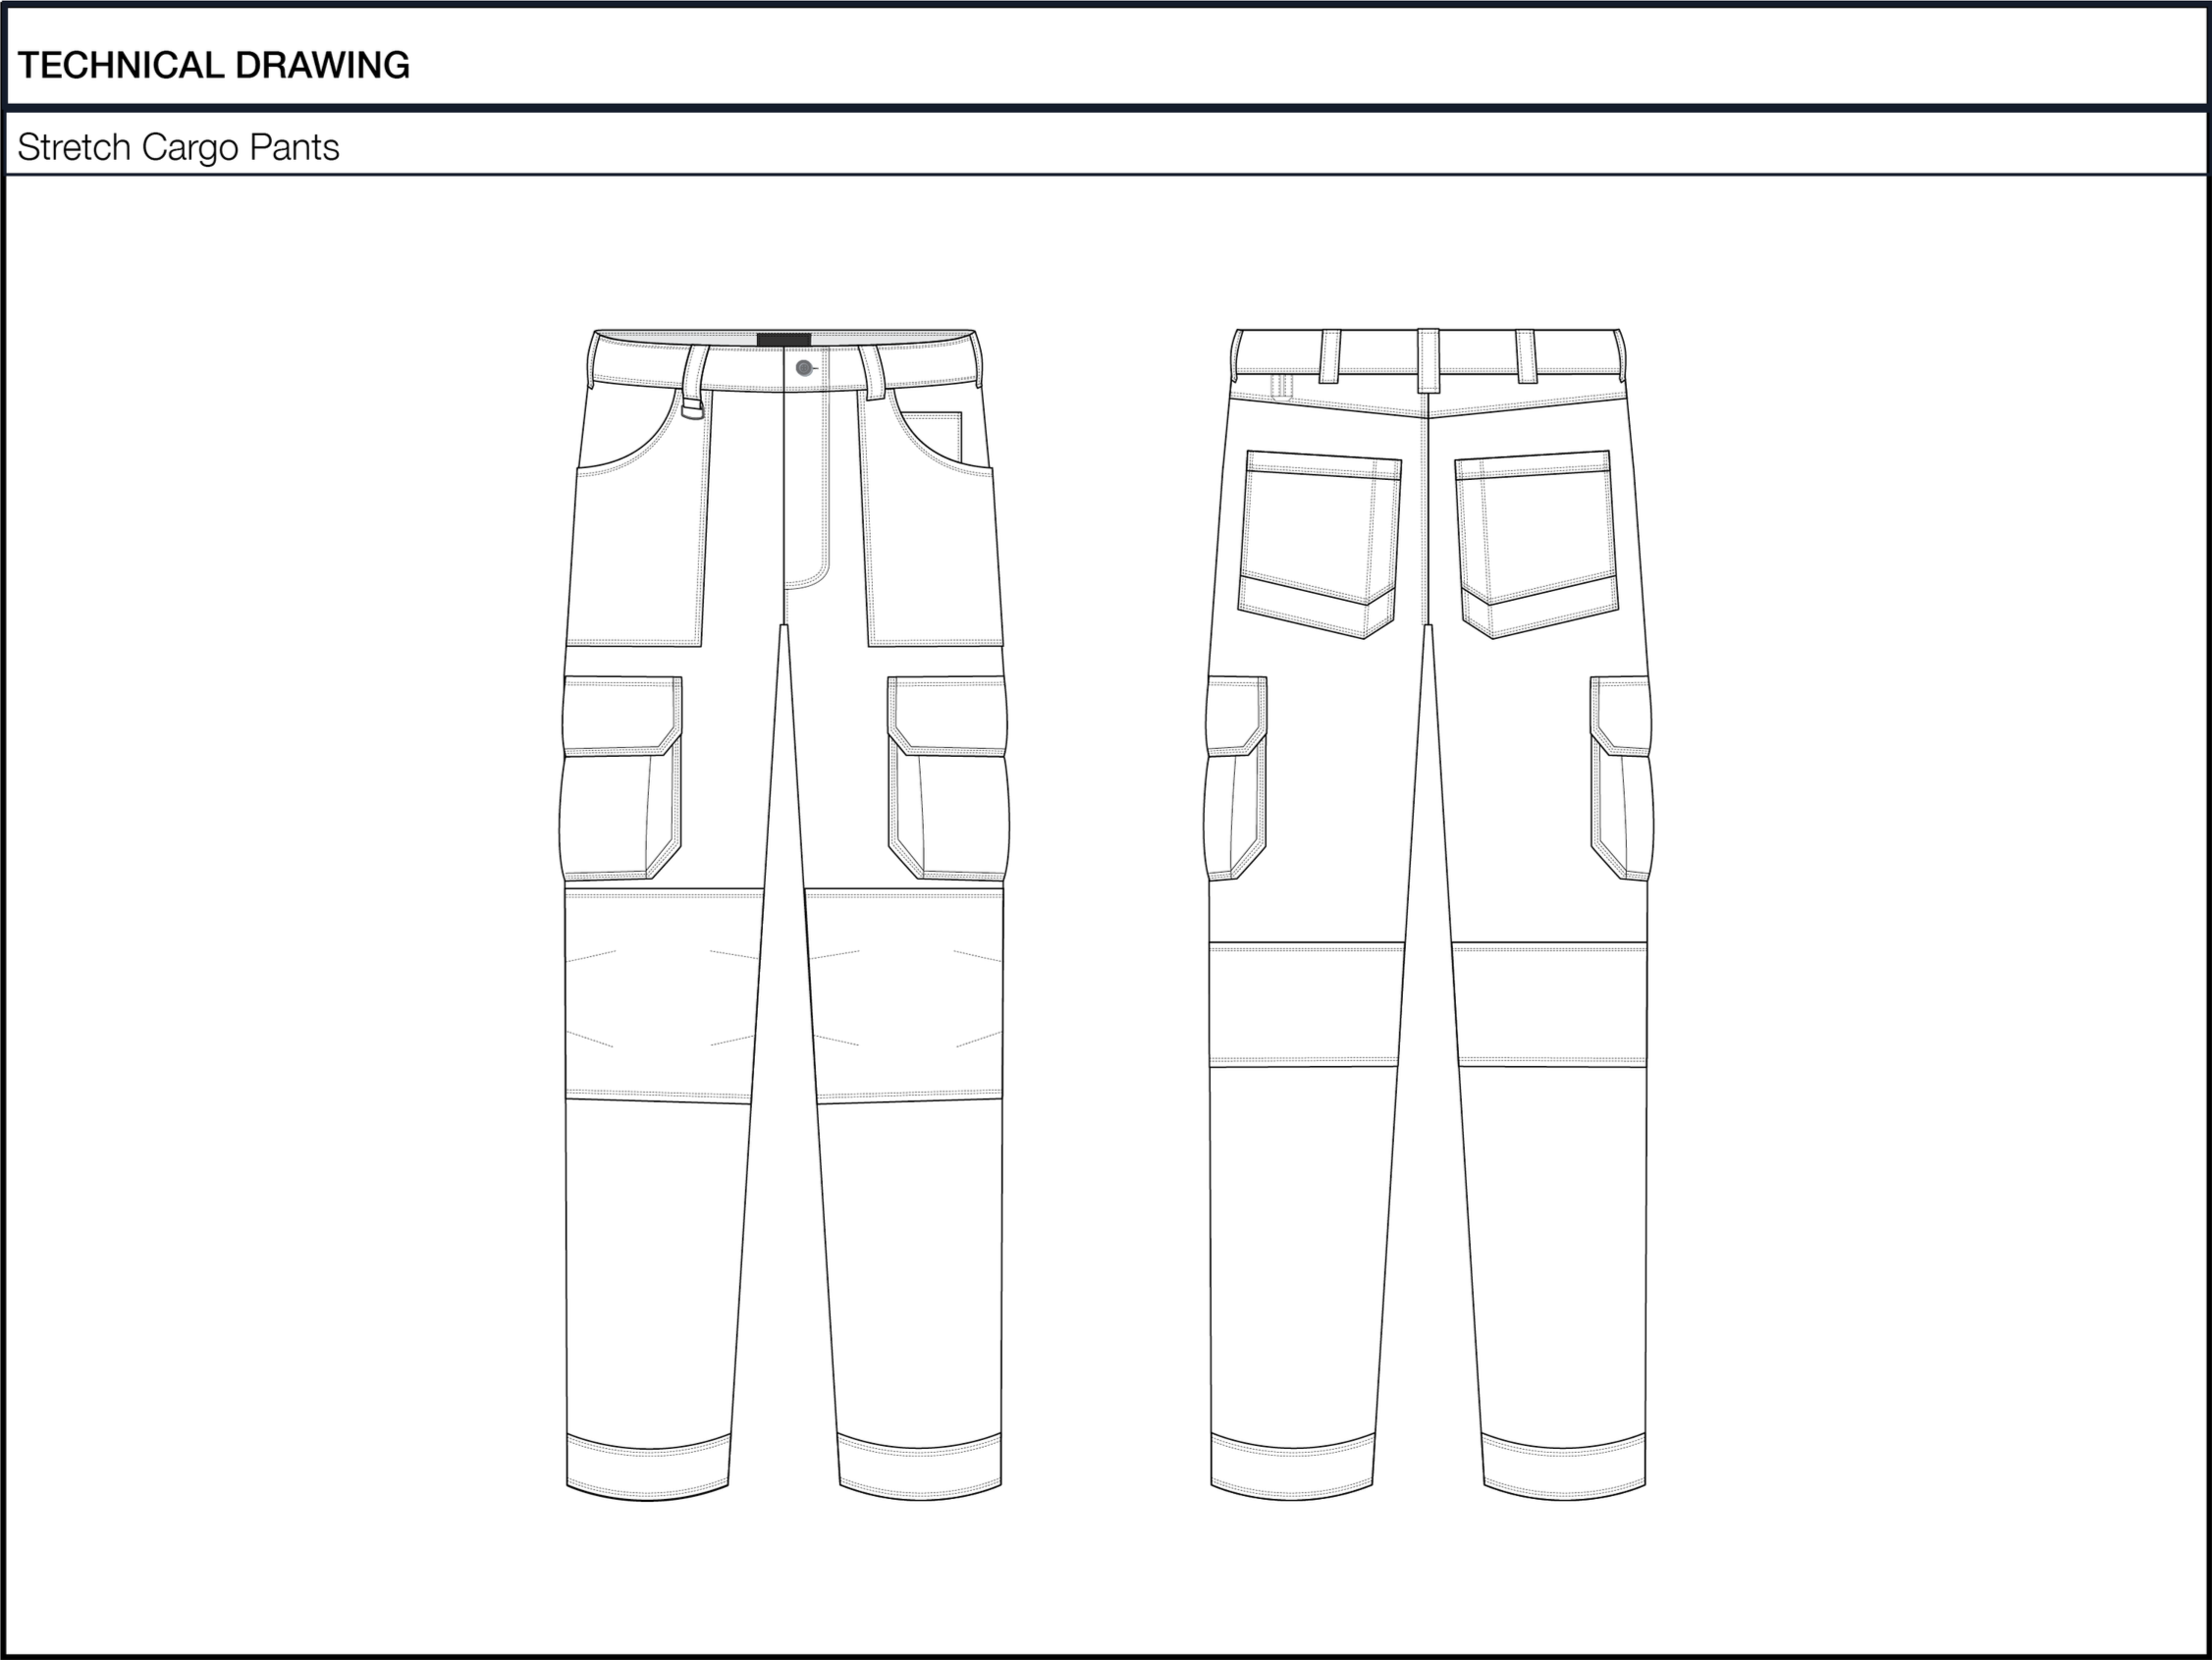Click the TECHNICAL DRAWING heading text

click(213, 65)
